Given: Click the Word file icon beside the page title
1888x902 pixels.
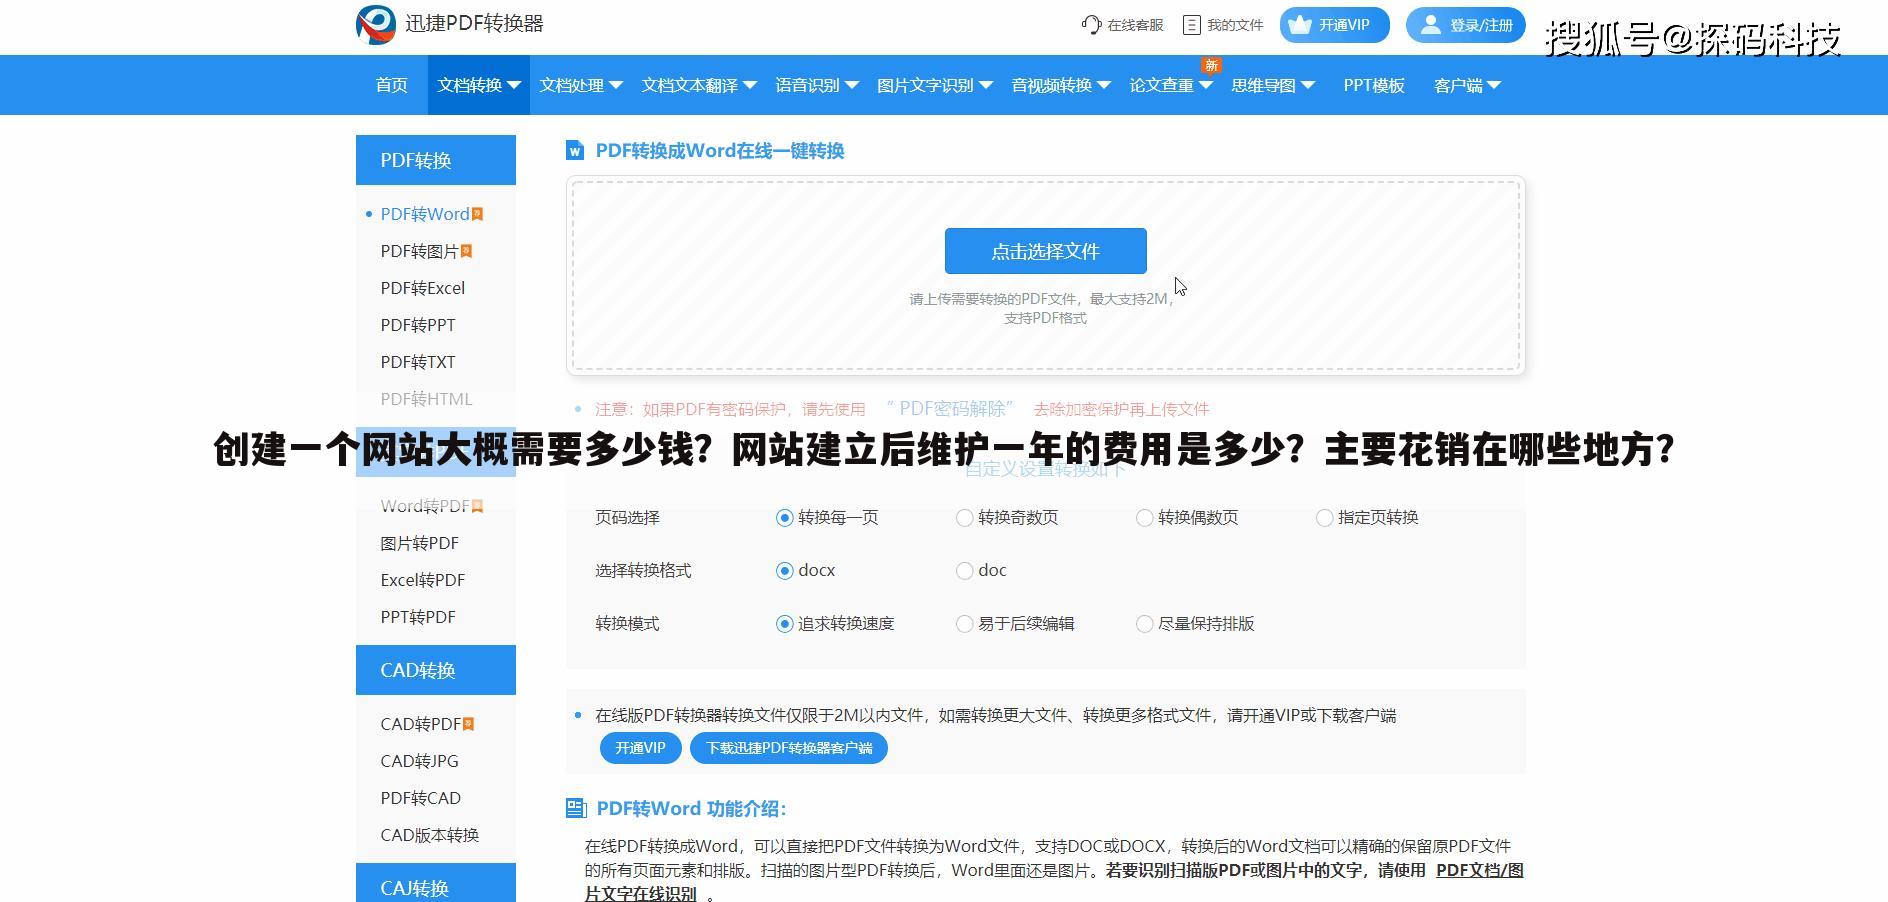Looking at the screenshot, I should coord(574,151).
